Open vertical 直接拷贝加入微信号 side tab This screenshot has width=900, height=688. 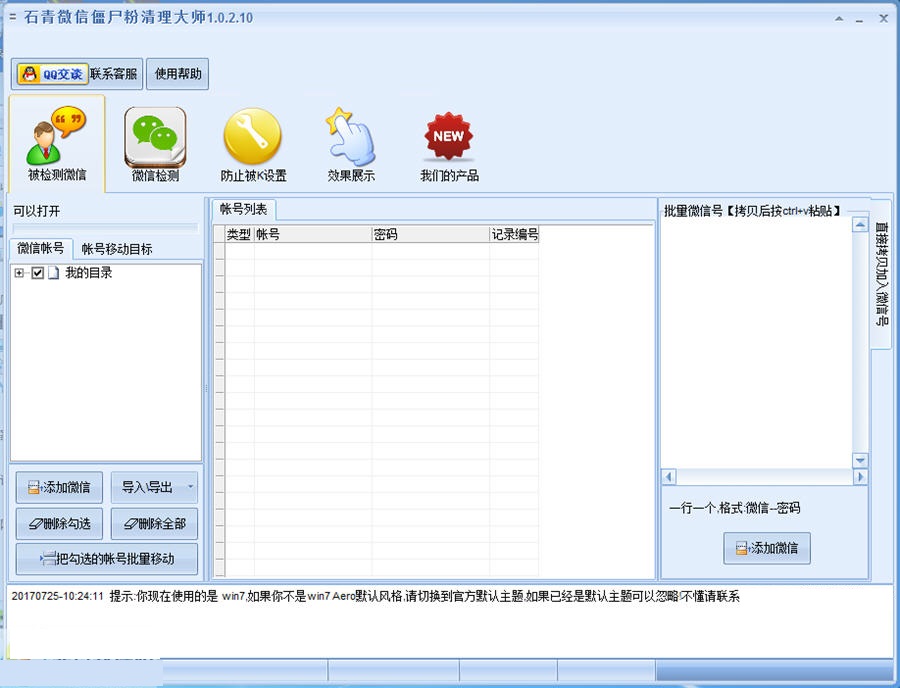[882, 274]
